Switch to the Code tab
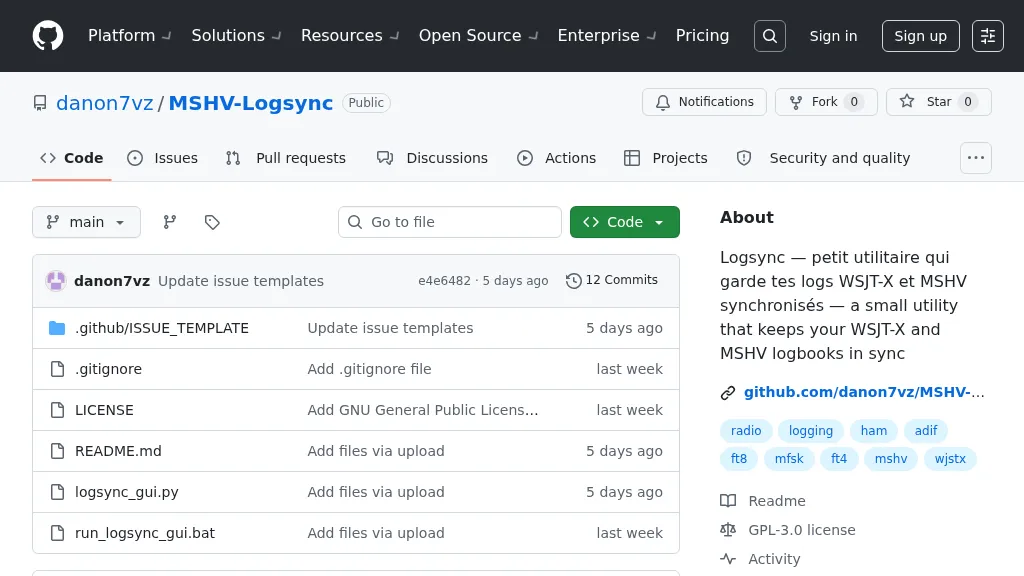1024x576 pixels. click(x=72, y=158)
